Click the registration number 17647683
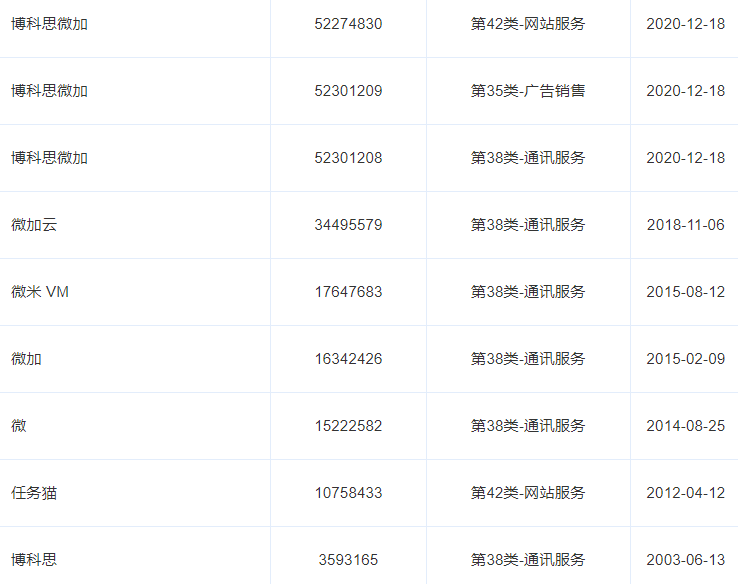The height and width of the screenshot is (584, 738). click(x=348, y=292)
